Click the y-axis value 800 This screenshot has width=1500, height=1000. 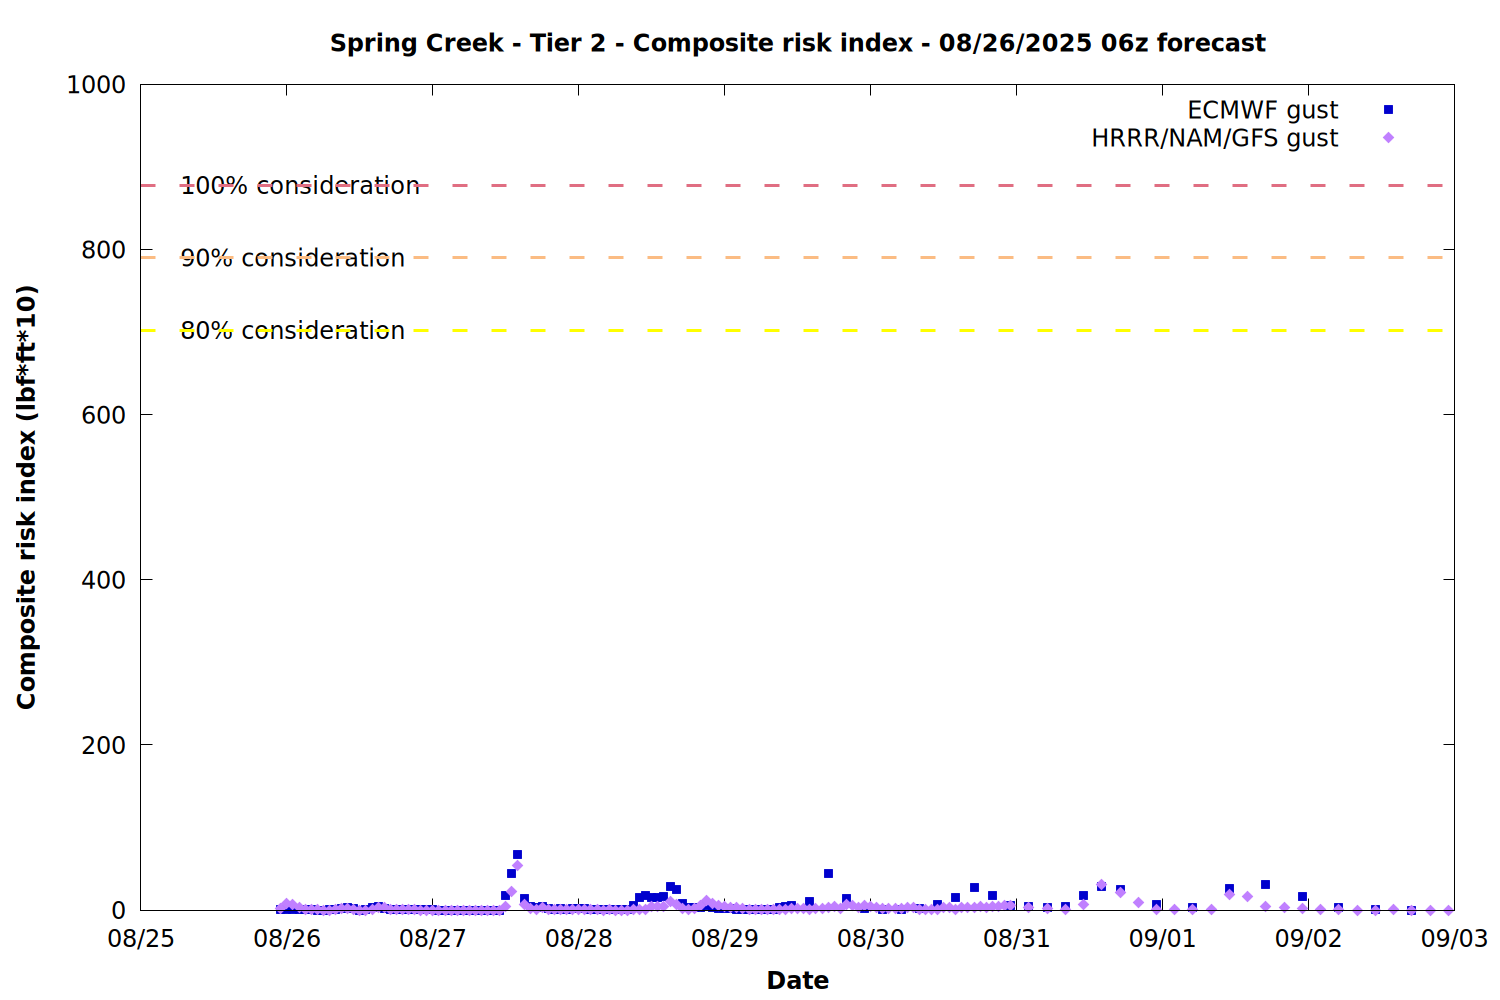(104, 250)
